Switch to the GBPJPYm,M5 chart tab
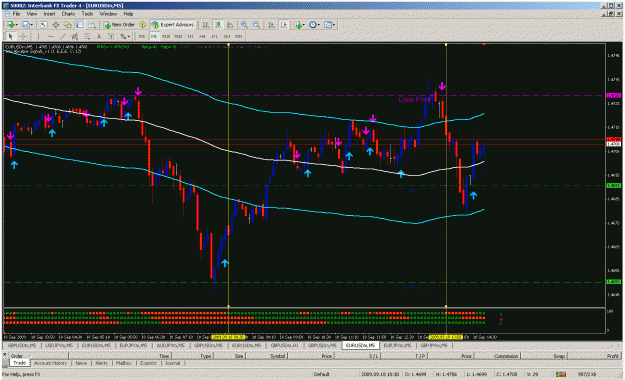Viewport: 625px width, 380px height. [x=434, y=345]
